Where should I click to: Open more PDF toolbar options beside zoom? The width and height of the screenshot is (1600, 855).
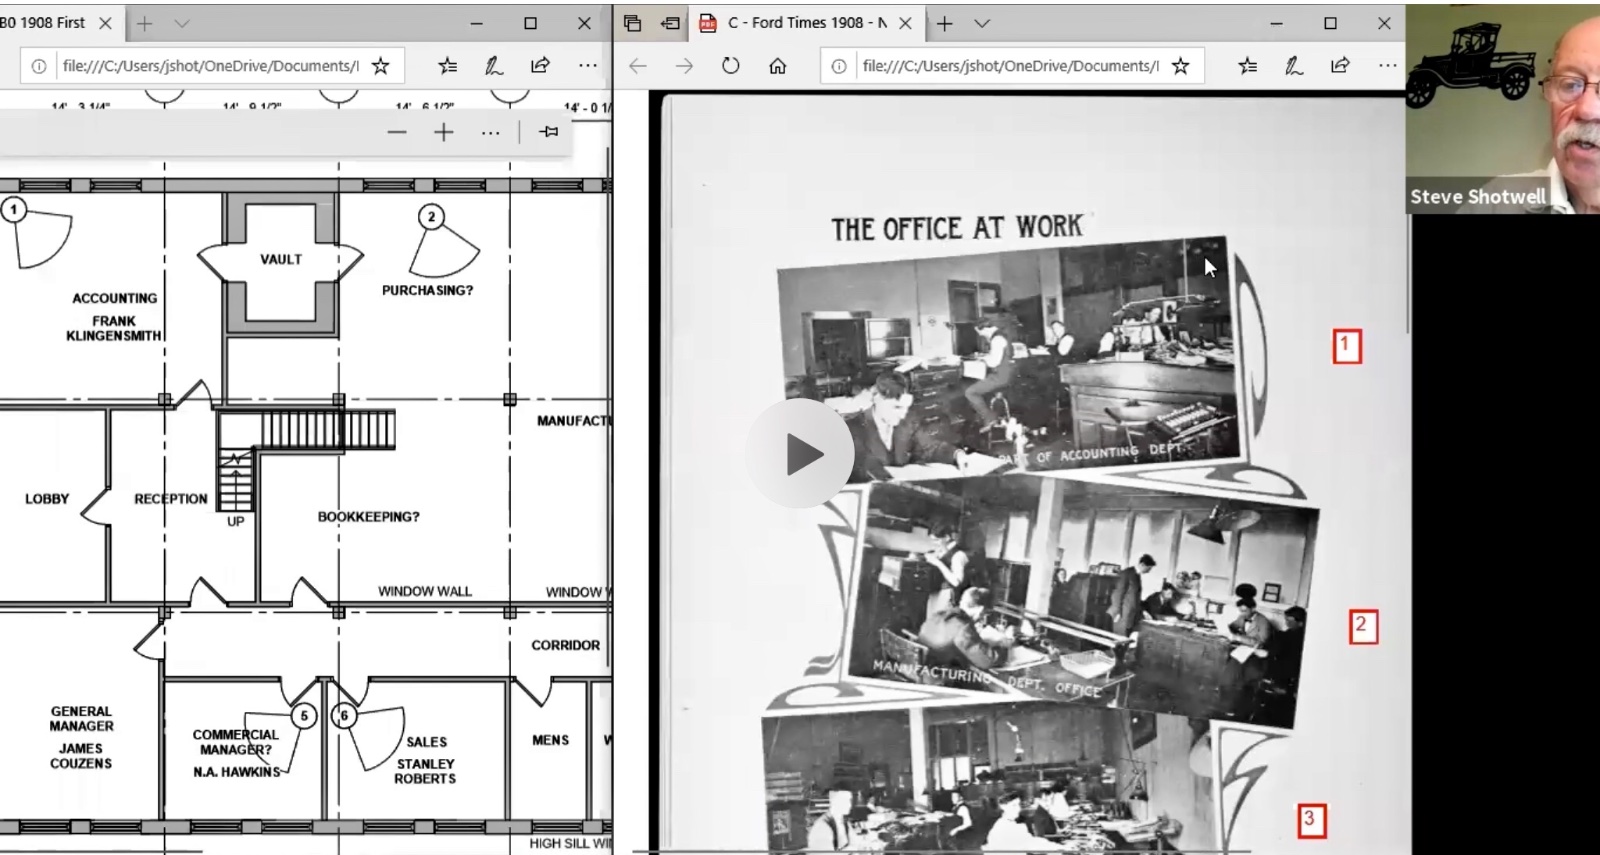click(490, 132)
